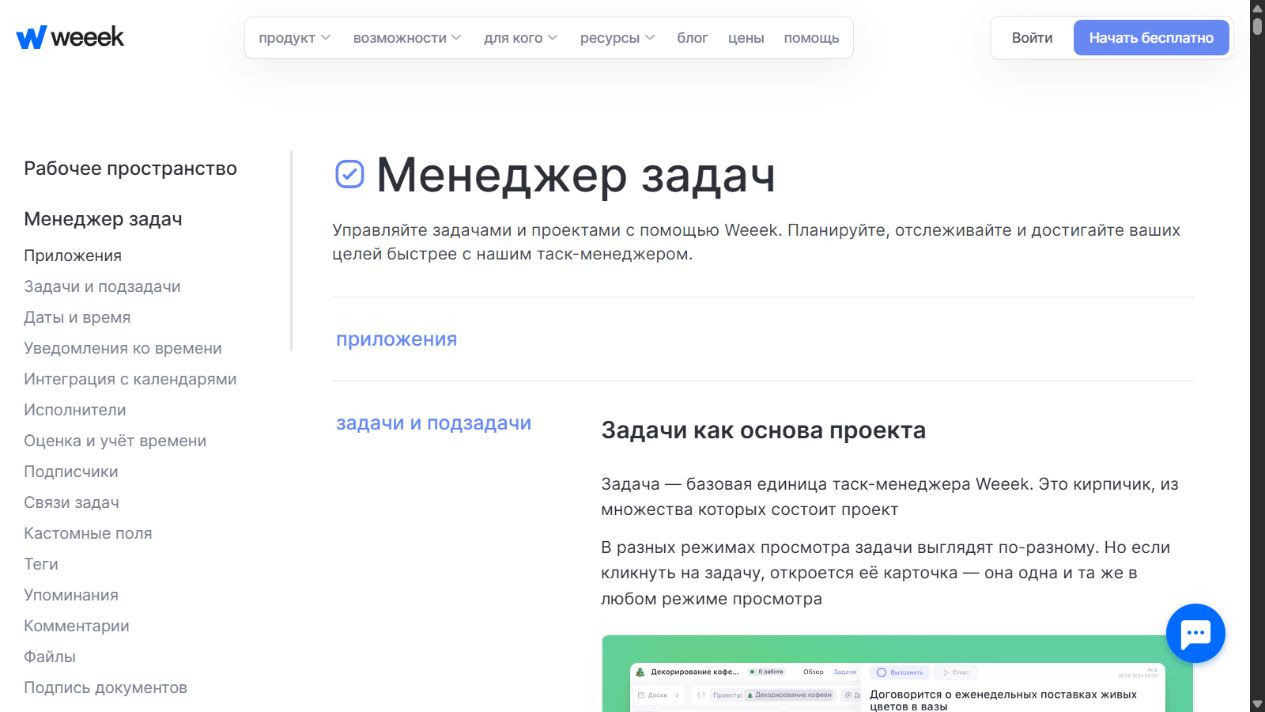Viewport: 1265px width, 712px height.
Task: Click the Начать бесплатно button
Action: (x=1151, y=38)
